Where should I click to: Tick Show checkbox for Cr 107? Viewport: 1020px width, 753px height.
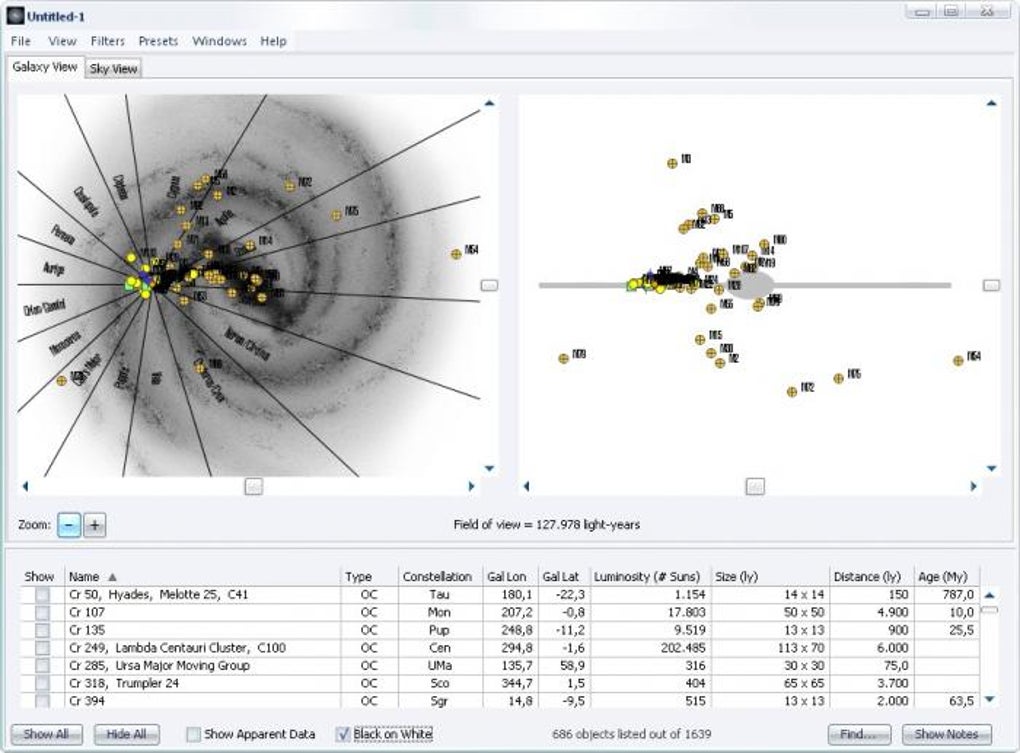tap(42, 613)
